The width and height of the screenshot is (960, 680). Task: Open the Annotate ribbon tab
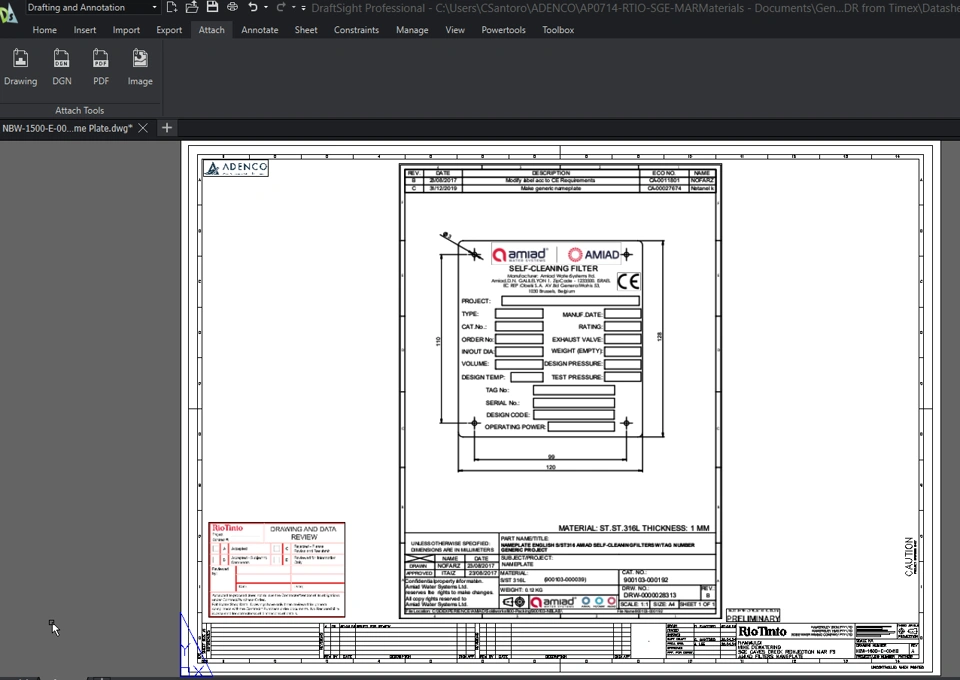[x=259, y=30]
